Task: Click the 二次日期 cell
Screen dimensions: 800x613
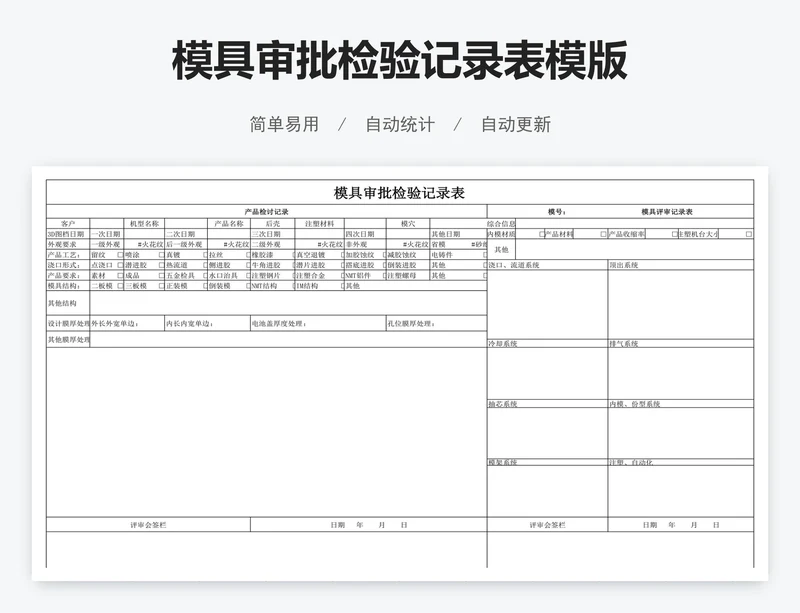Action: pyautogui.click(x=186, y=234)
